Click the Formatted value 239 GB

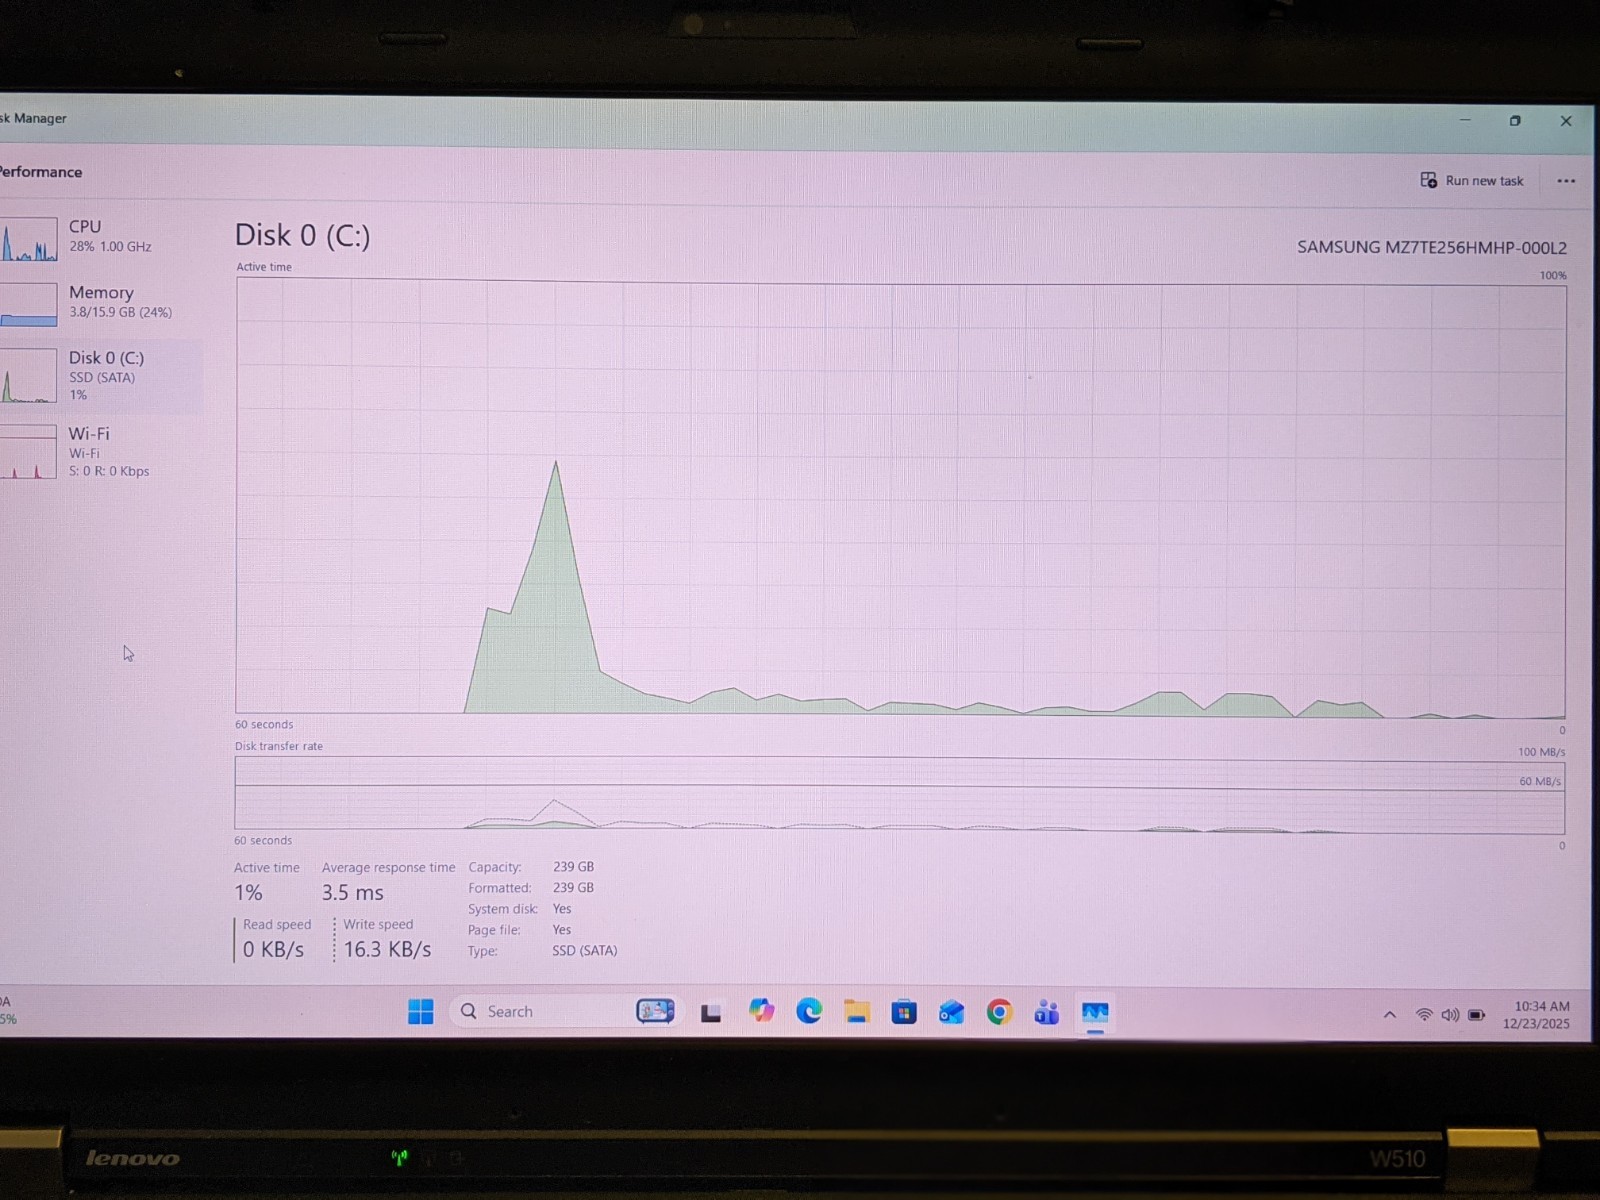pyautogui.click(x=573, y=888)
